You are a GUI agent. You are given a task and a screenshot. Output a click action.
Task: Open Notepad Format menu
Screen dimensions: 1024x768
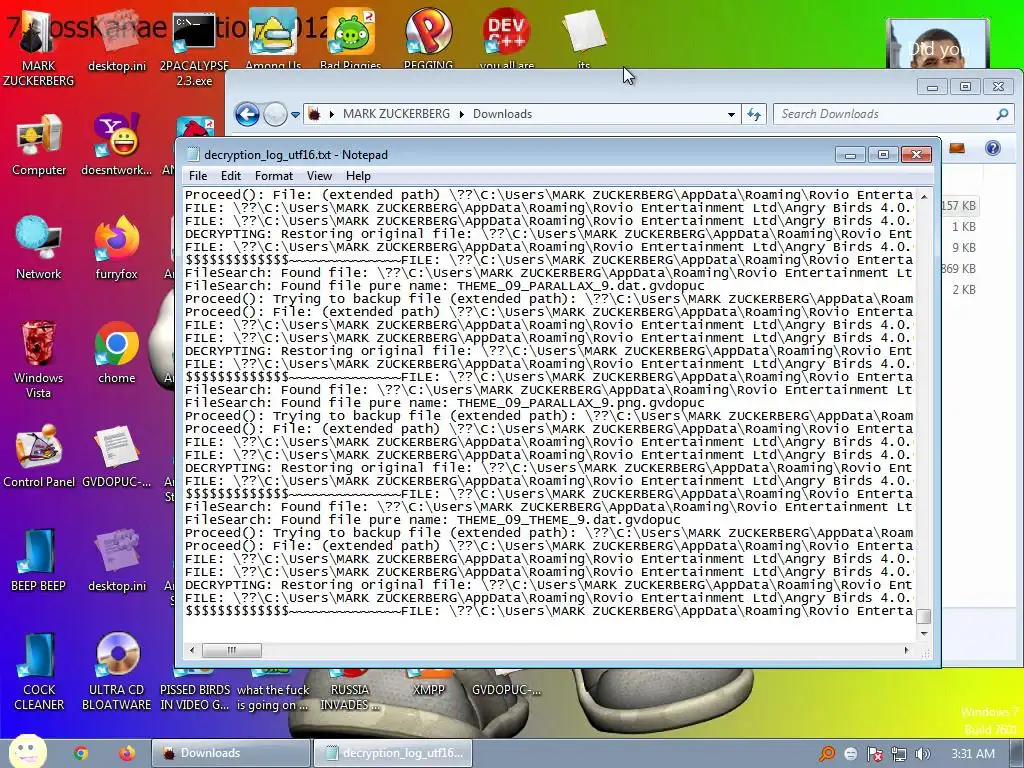[x=274, y=176]
